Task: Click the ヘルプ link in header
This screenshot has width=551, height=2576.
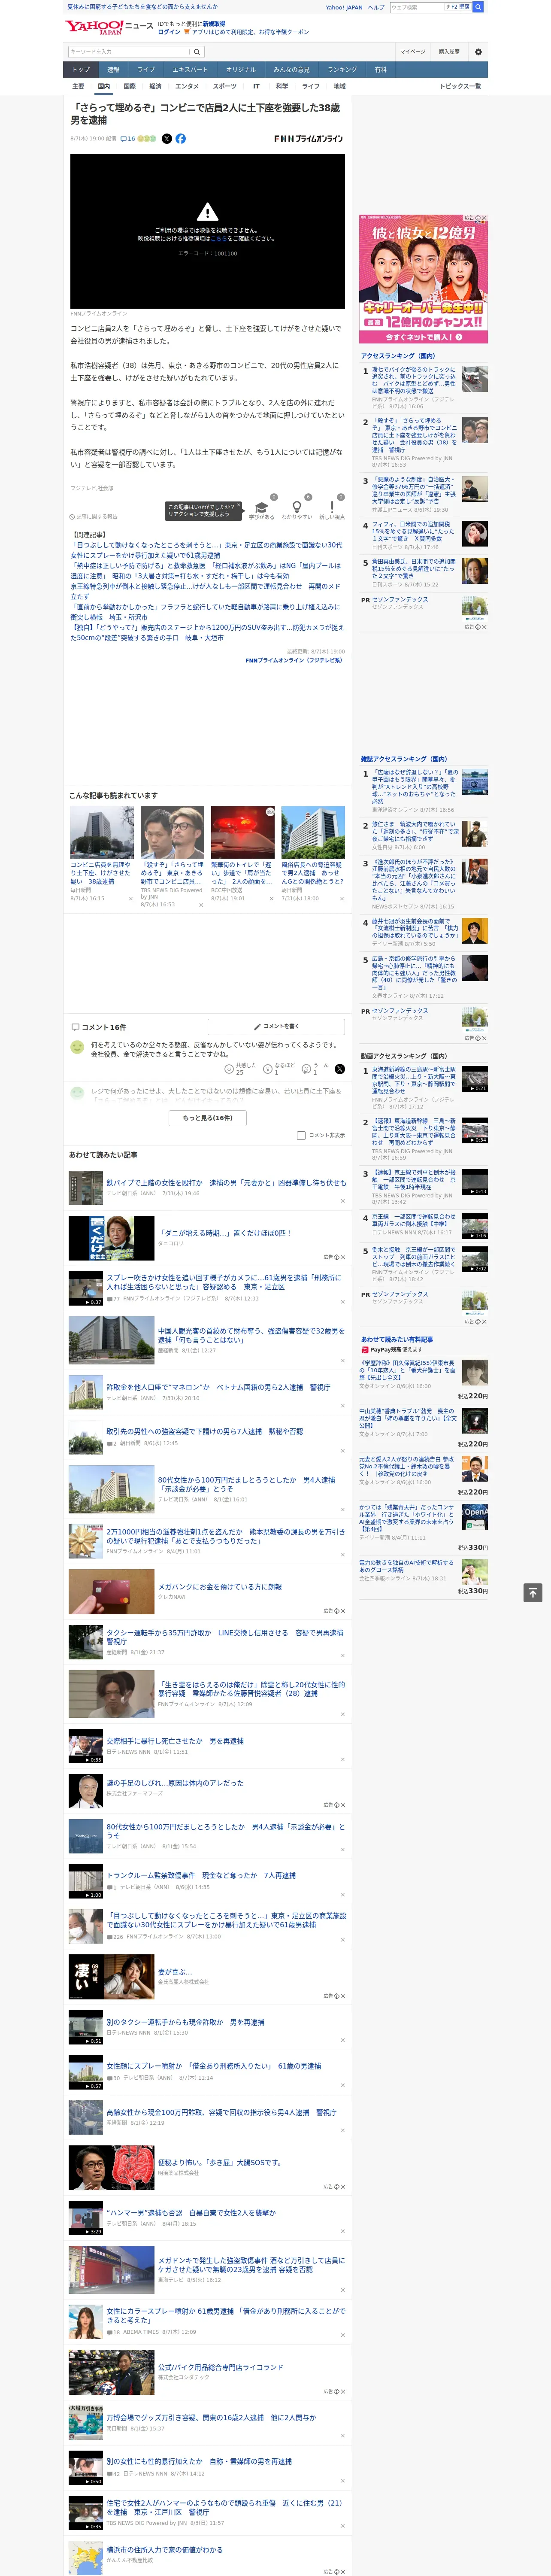Action: click(x=376, y=7)
